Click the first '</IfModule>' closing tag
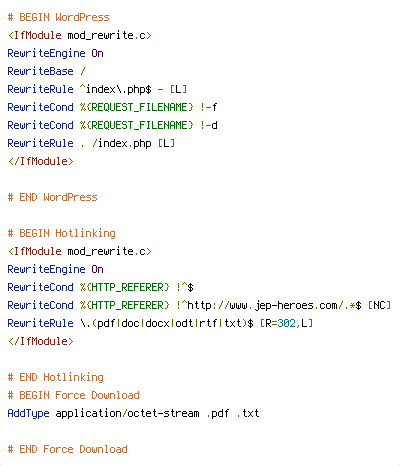Image resolution: width=400 pixels, height=466 pixels. [x=40, y=161]
